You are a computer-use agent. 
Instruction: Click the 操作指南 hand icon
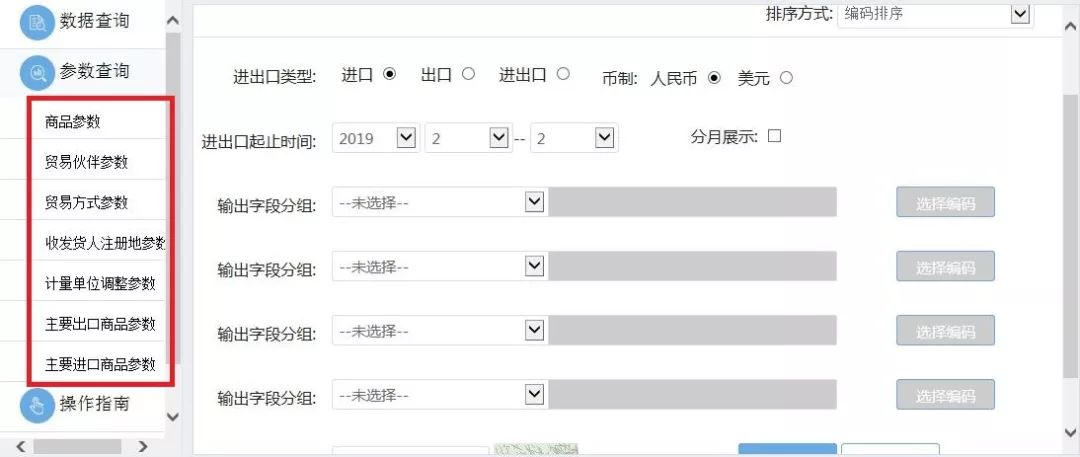[x=37, y=404]
